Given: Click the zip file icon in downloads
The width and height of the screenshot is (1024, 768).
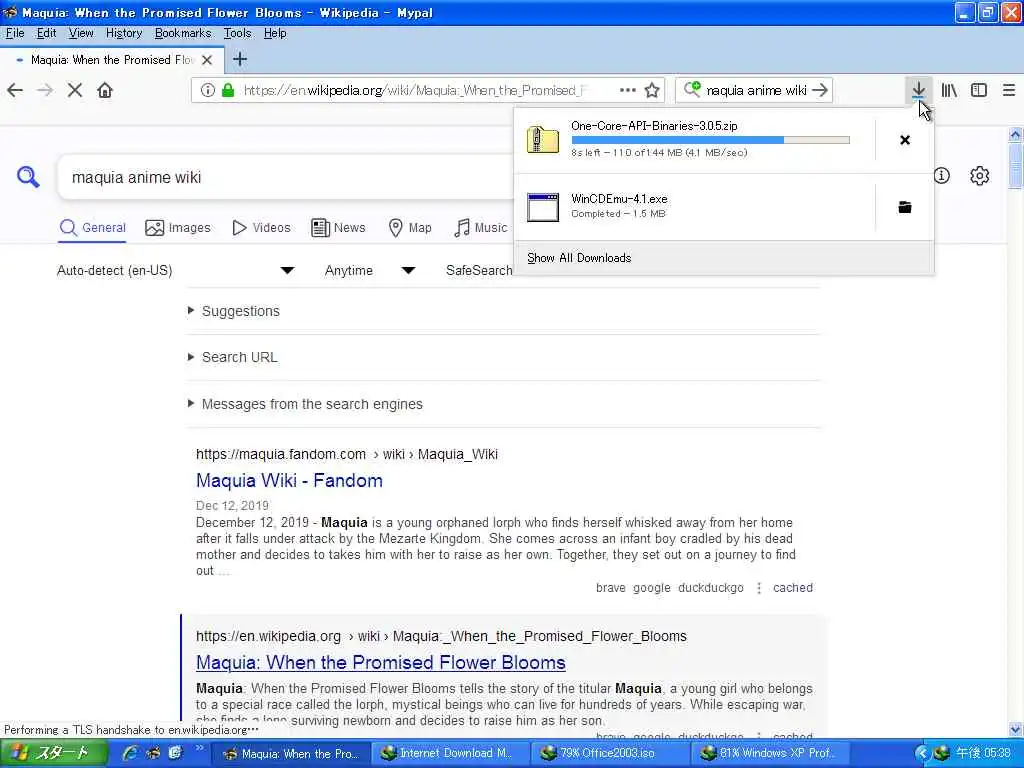Looking at the screenshot, I should click(543, 140).
